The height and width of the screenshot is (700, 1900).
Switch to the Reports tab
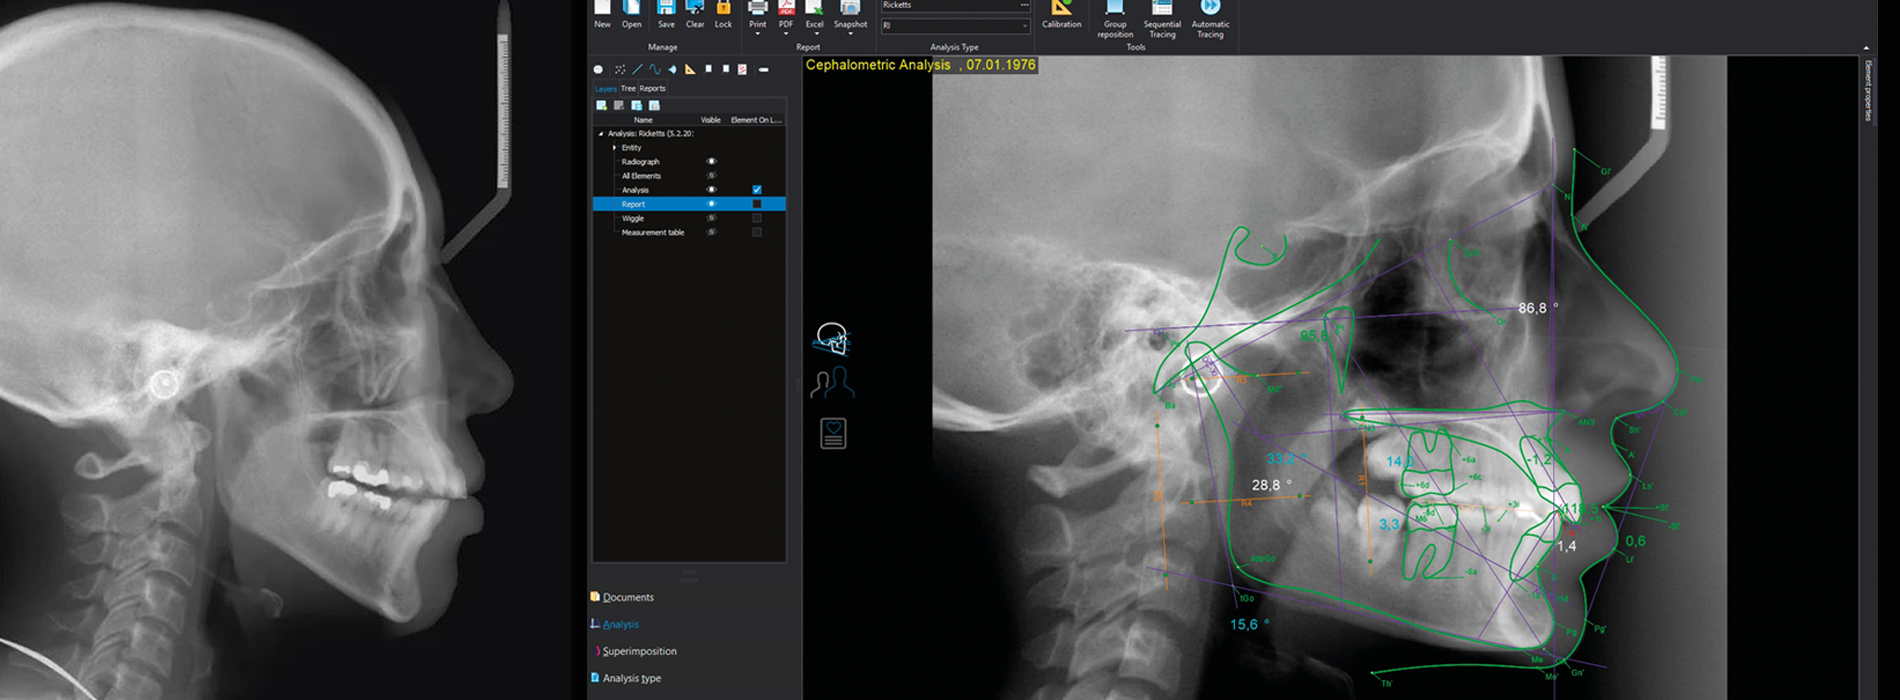(x=652, y=88)
